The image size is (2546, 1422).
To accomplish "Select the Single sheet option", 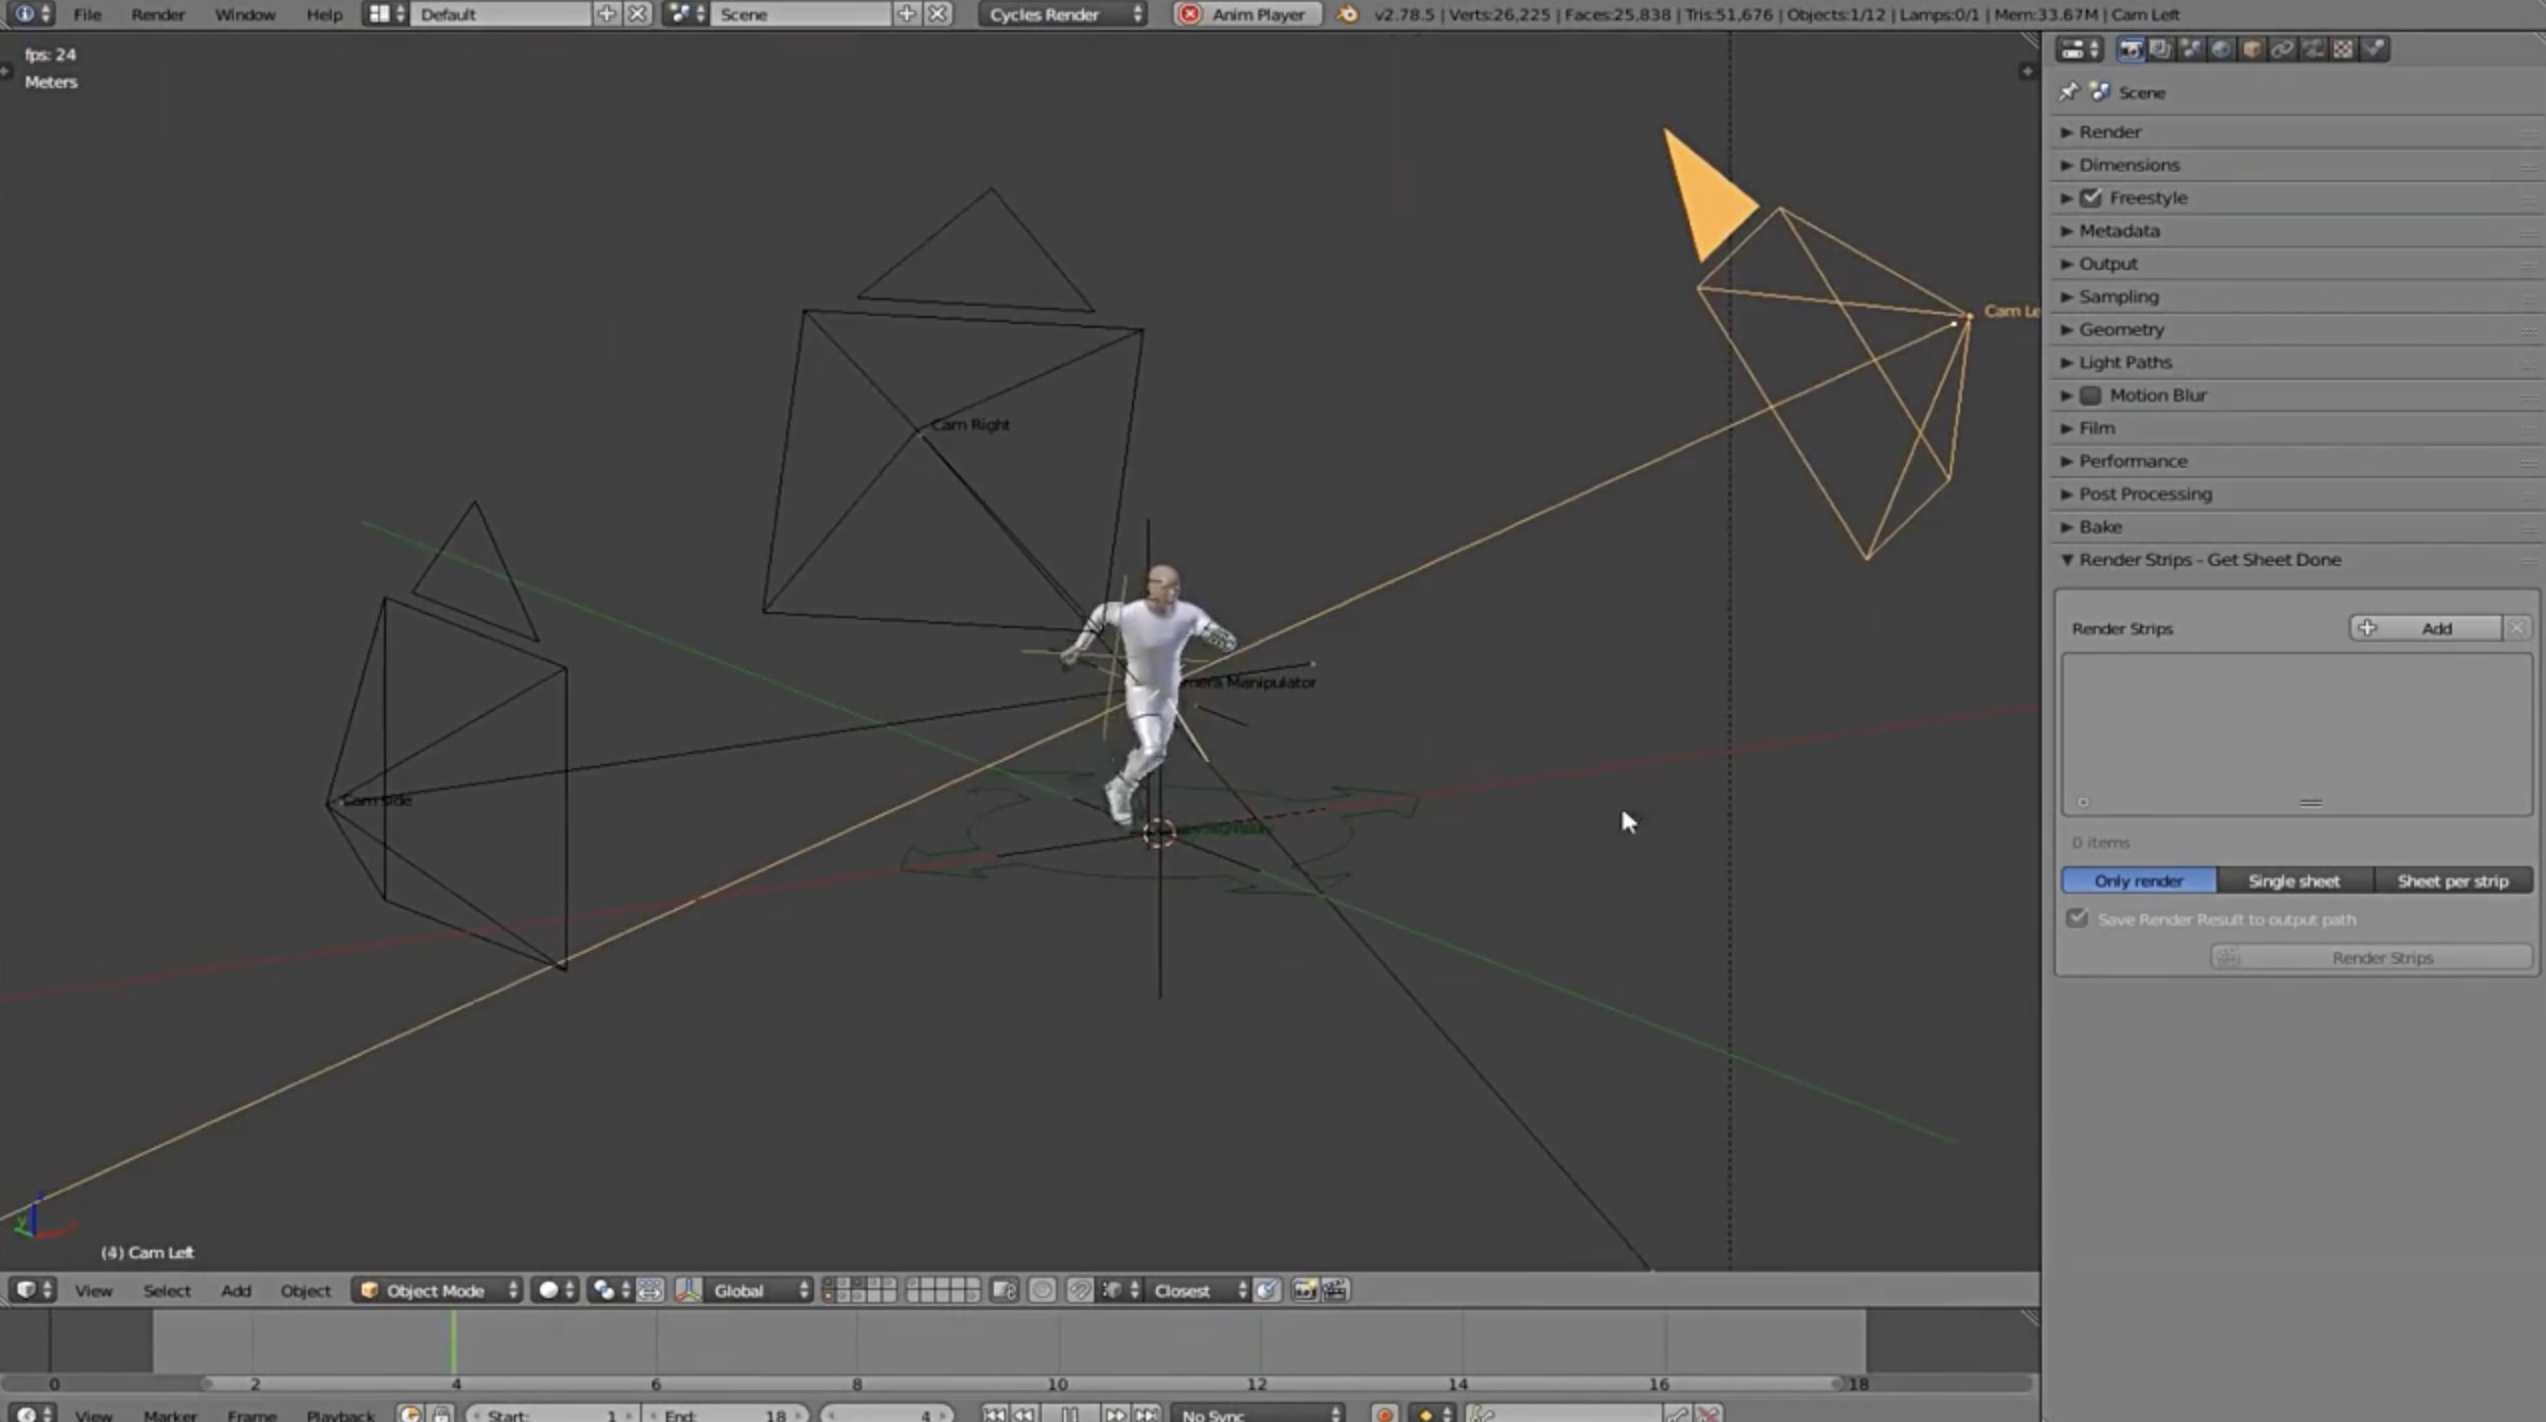I will [2293, 881].
